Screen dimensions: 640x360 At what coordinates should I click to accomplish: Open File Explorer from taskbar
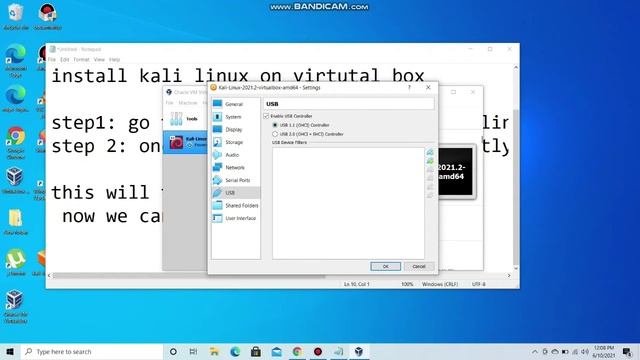click(x=214, y=351)
